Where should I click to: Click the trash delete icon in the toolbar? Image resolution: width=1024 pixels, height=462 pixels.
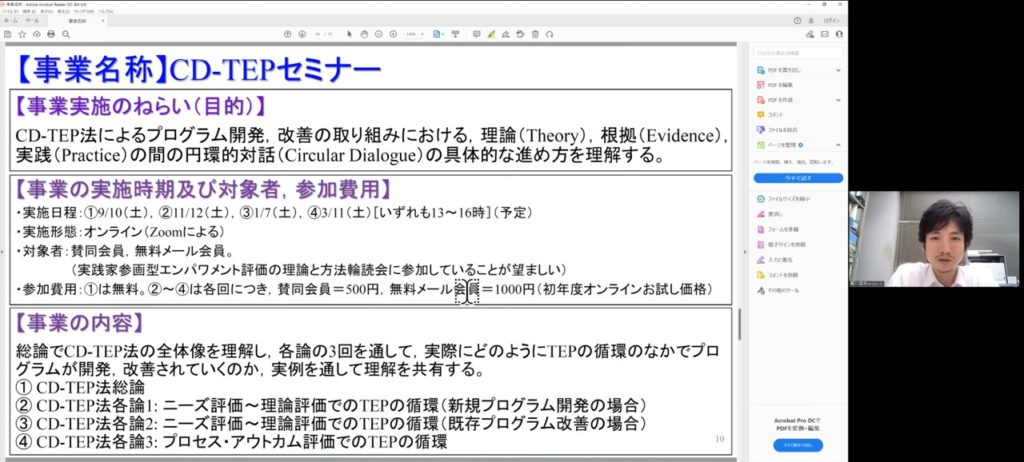tap(536, 33)
